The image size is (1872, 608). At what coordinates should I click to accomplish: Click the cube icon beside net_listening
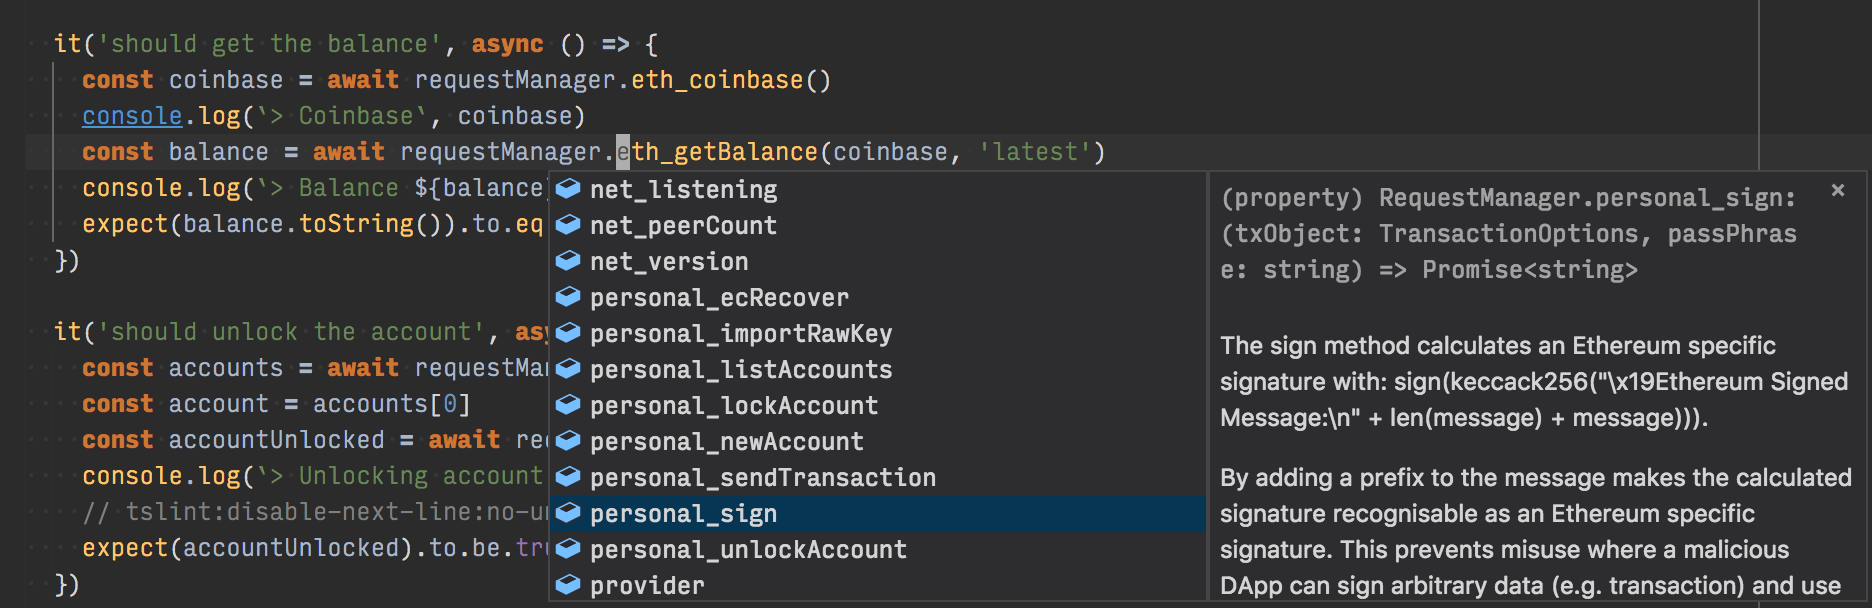pos(568,189)
